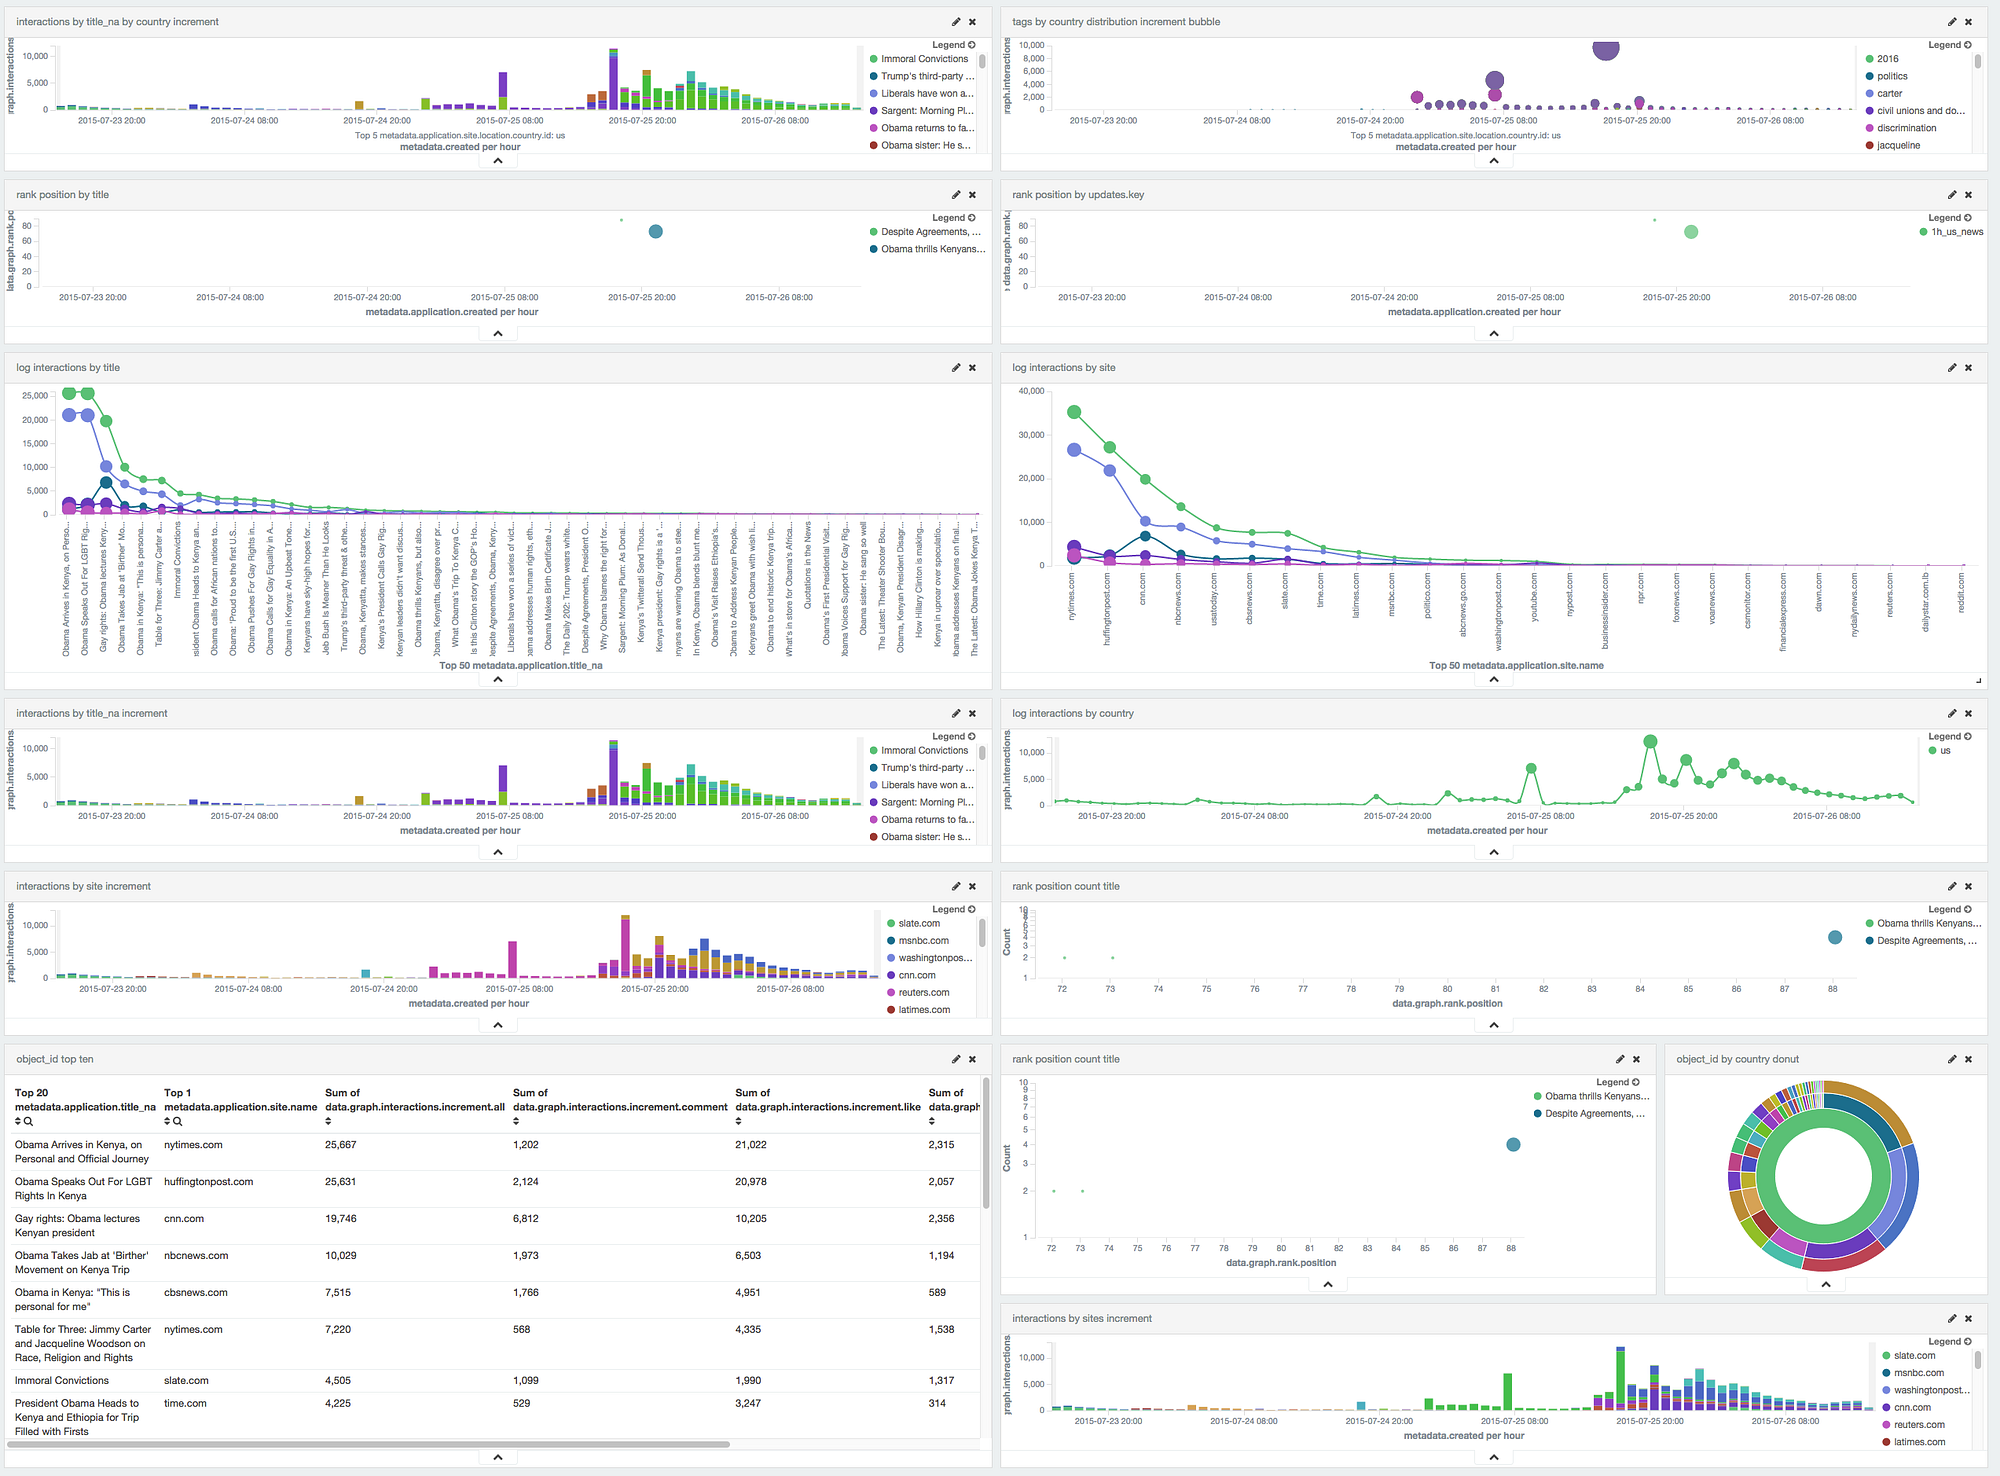Toggle legend in 'interactions by title_na by country increment'
Viewport: 2000px width, 1476px height.
coord(953,45)
